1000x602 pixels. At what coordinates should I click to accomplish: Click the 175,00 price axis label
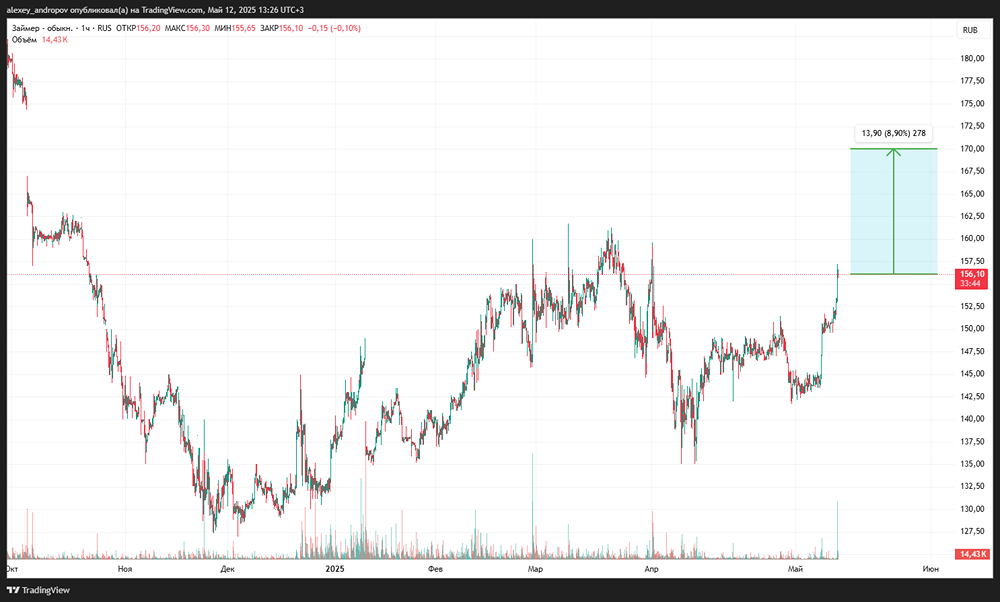pos(972,103)
